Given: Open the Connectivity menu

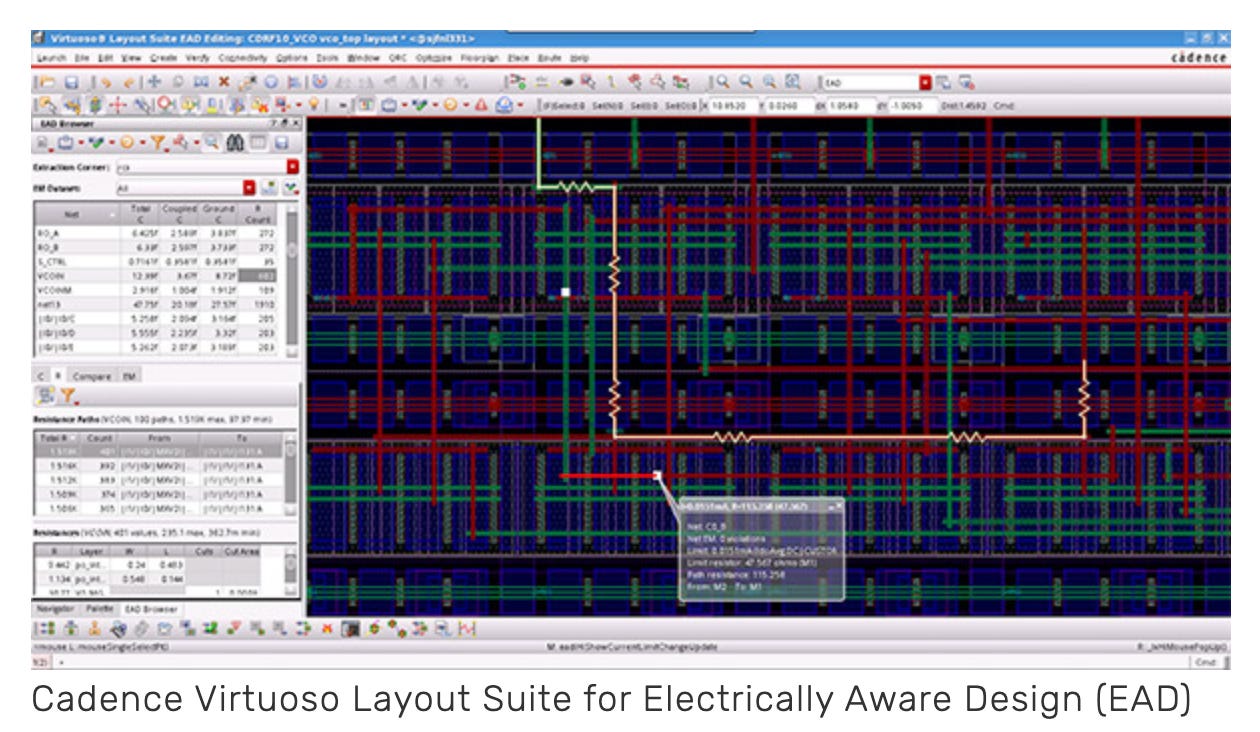Looking at the screenshot, I should (243, 58).
